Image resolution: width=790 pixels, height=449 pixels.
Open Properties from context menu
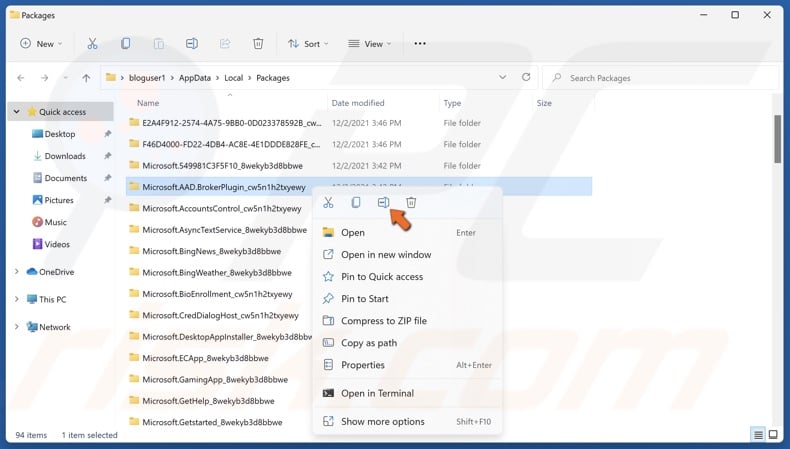[x=407, y=365]
